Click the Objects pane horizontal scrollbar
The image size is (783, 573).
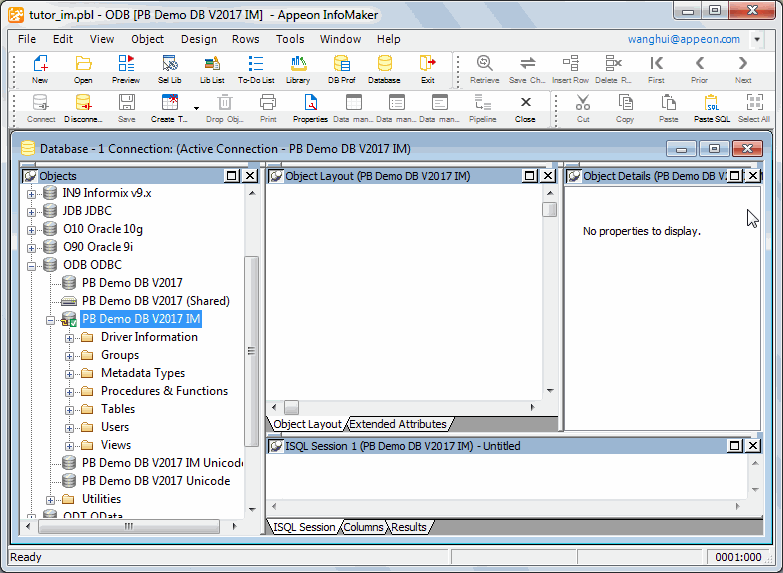point(128,526)
